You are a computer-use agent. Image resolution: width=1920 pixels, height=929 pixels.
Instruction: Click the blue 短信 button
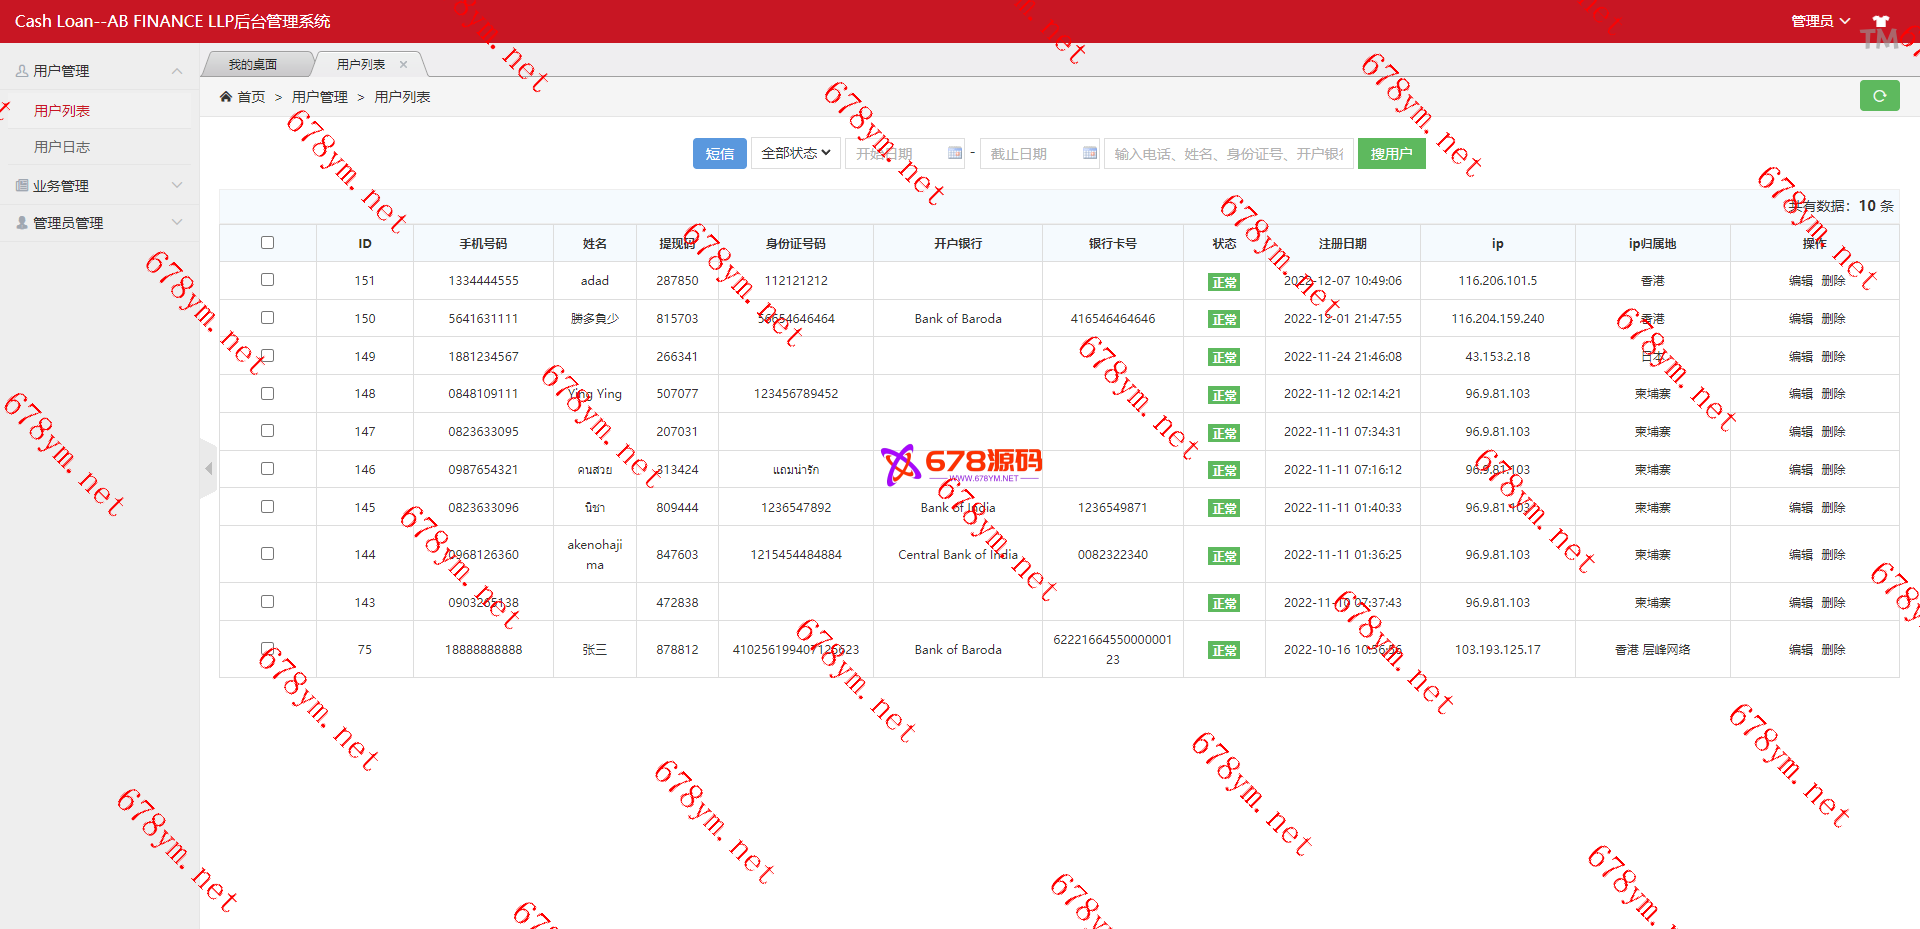coord(719,153)
